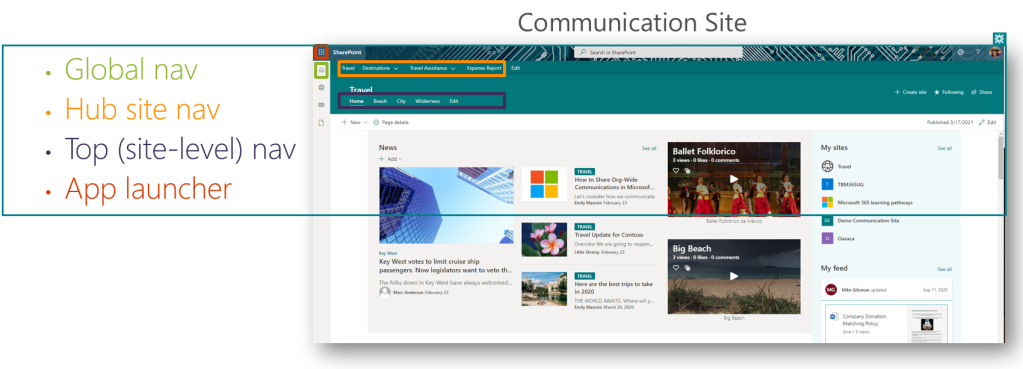
Task: Open the Settings gear in the suite bar
Action: [x=960, y=52]
